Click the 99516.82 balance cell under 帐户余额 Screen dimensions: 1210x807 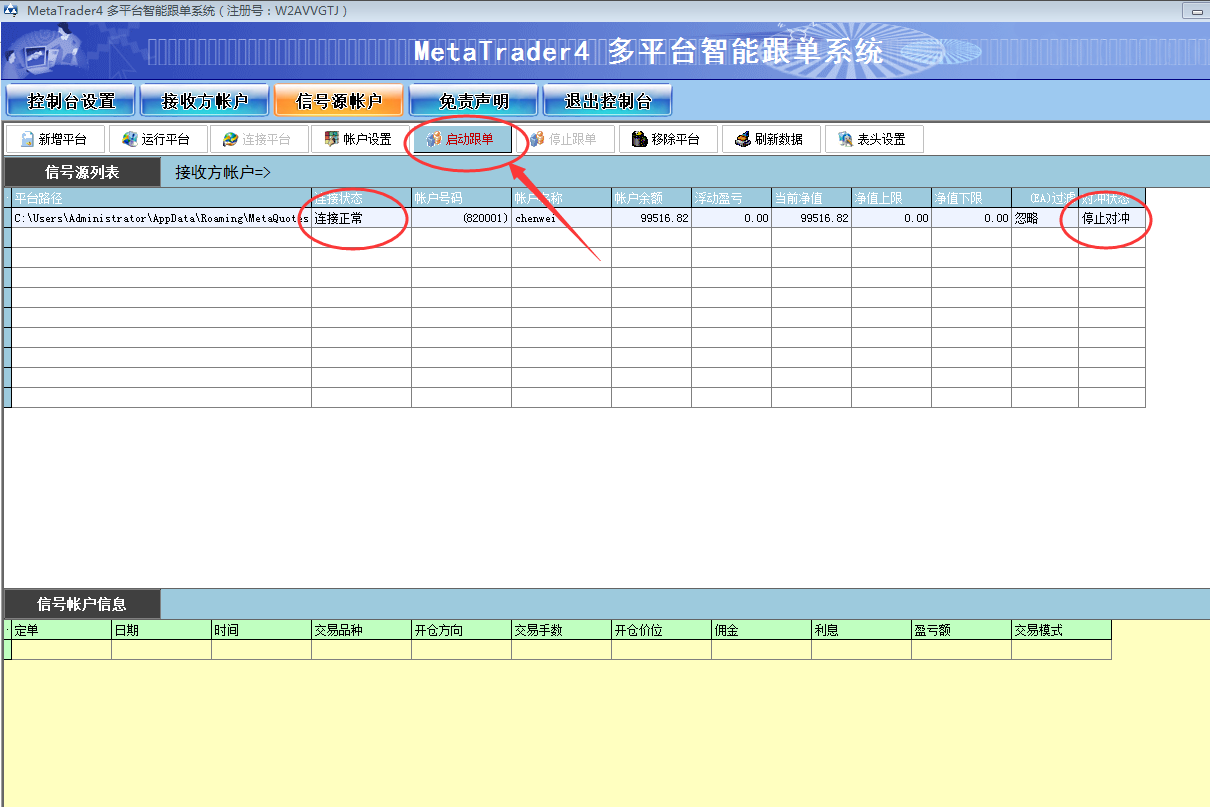[651, 217]
